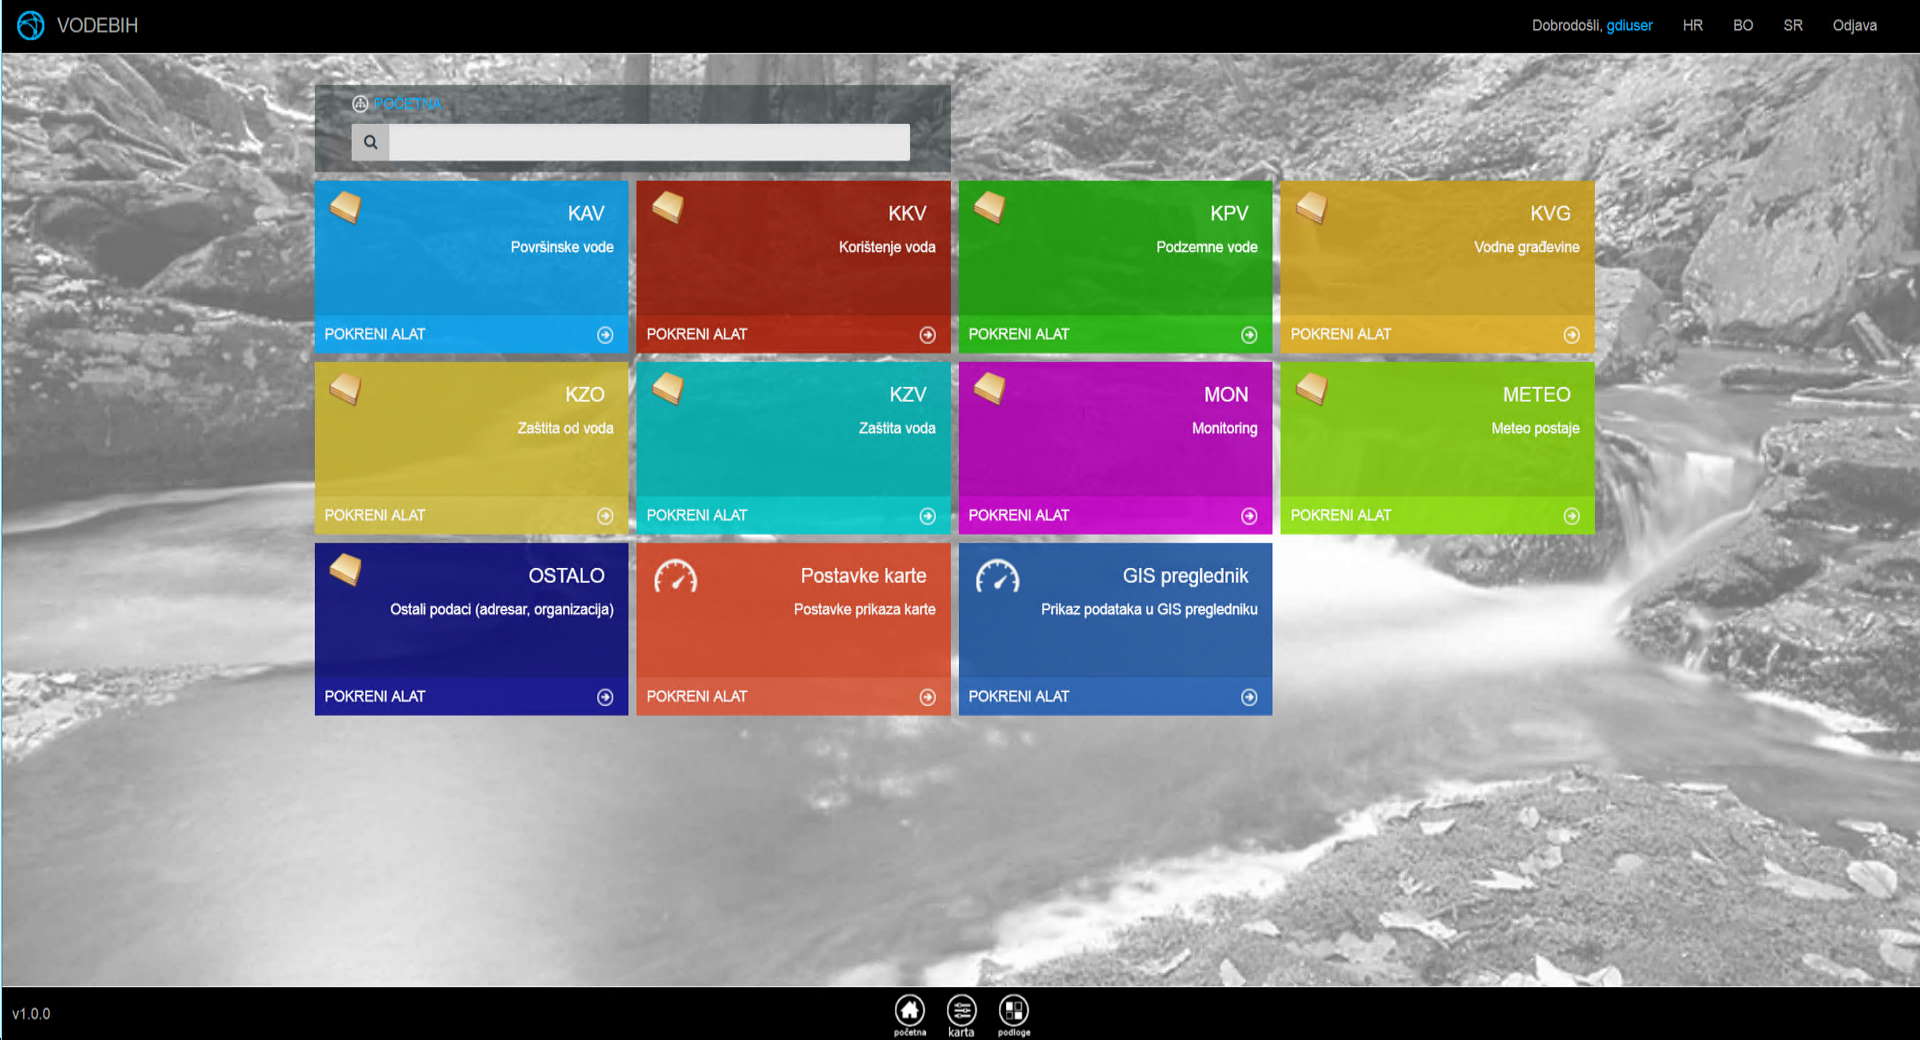The height and width of the screenshot is (1040, 1920).
Task: Click the VODEBIH logo icon
Action: pos(31,25)
